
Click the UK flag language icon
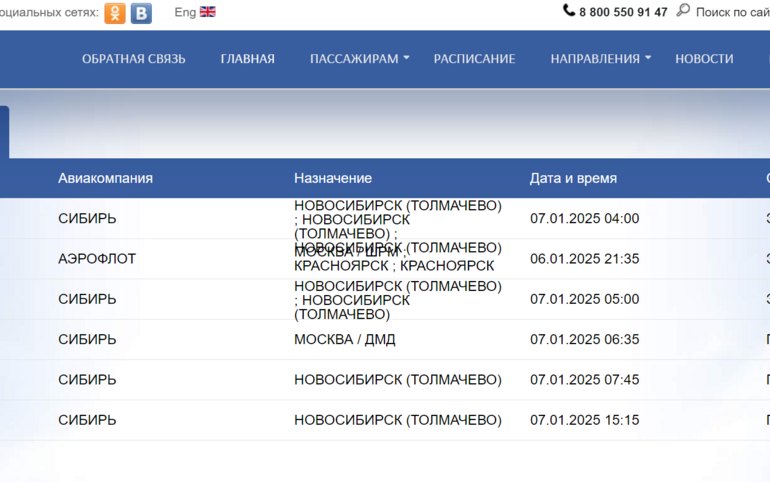208,12
